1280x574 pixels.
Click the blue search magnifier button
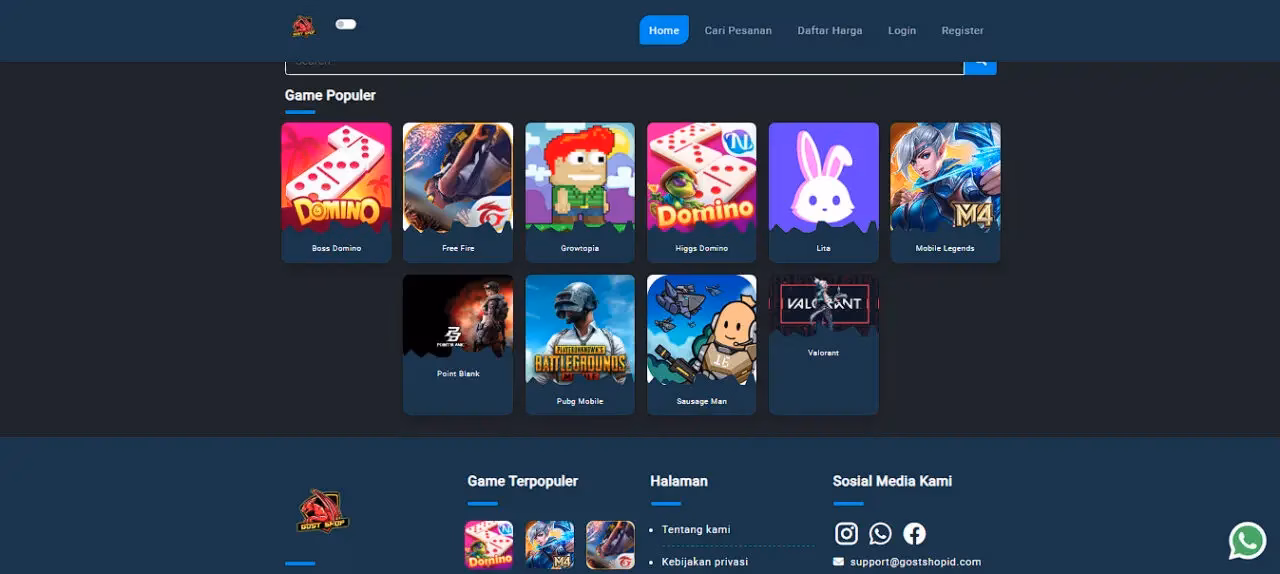click(980, 67)
